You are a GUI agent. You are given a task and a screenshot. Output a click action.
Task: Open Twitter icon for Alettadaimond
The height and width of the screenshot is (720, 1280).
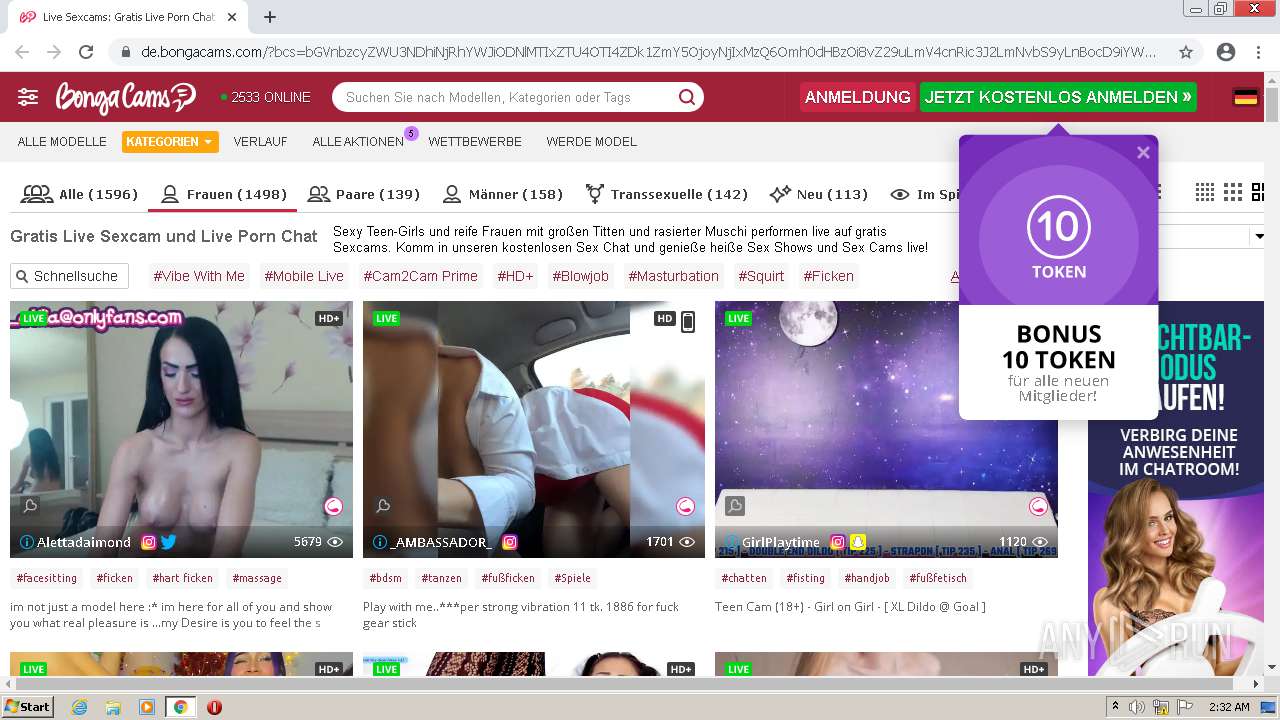(168, 542)
